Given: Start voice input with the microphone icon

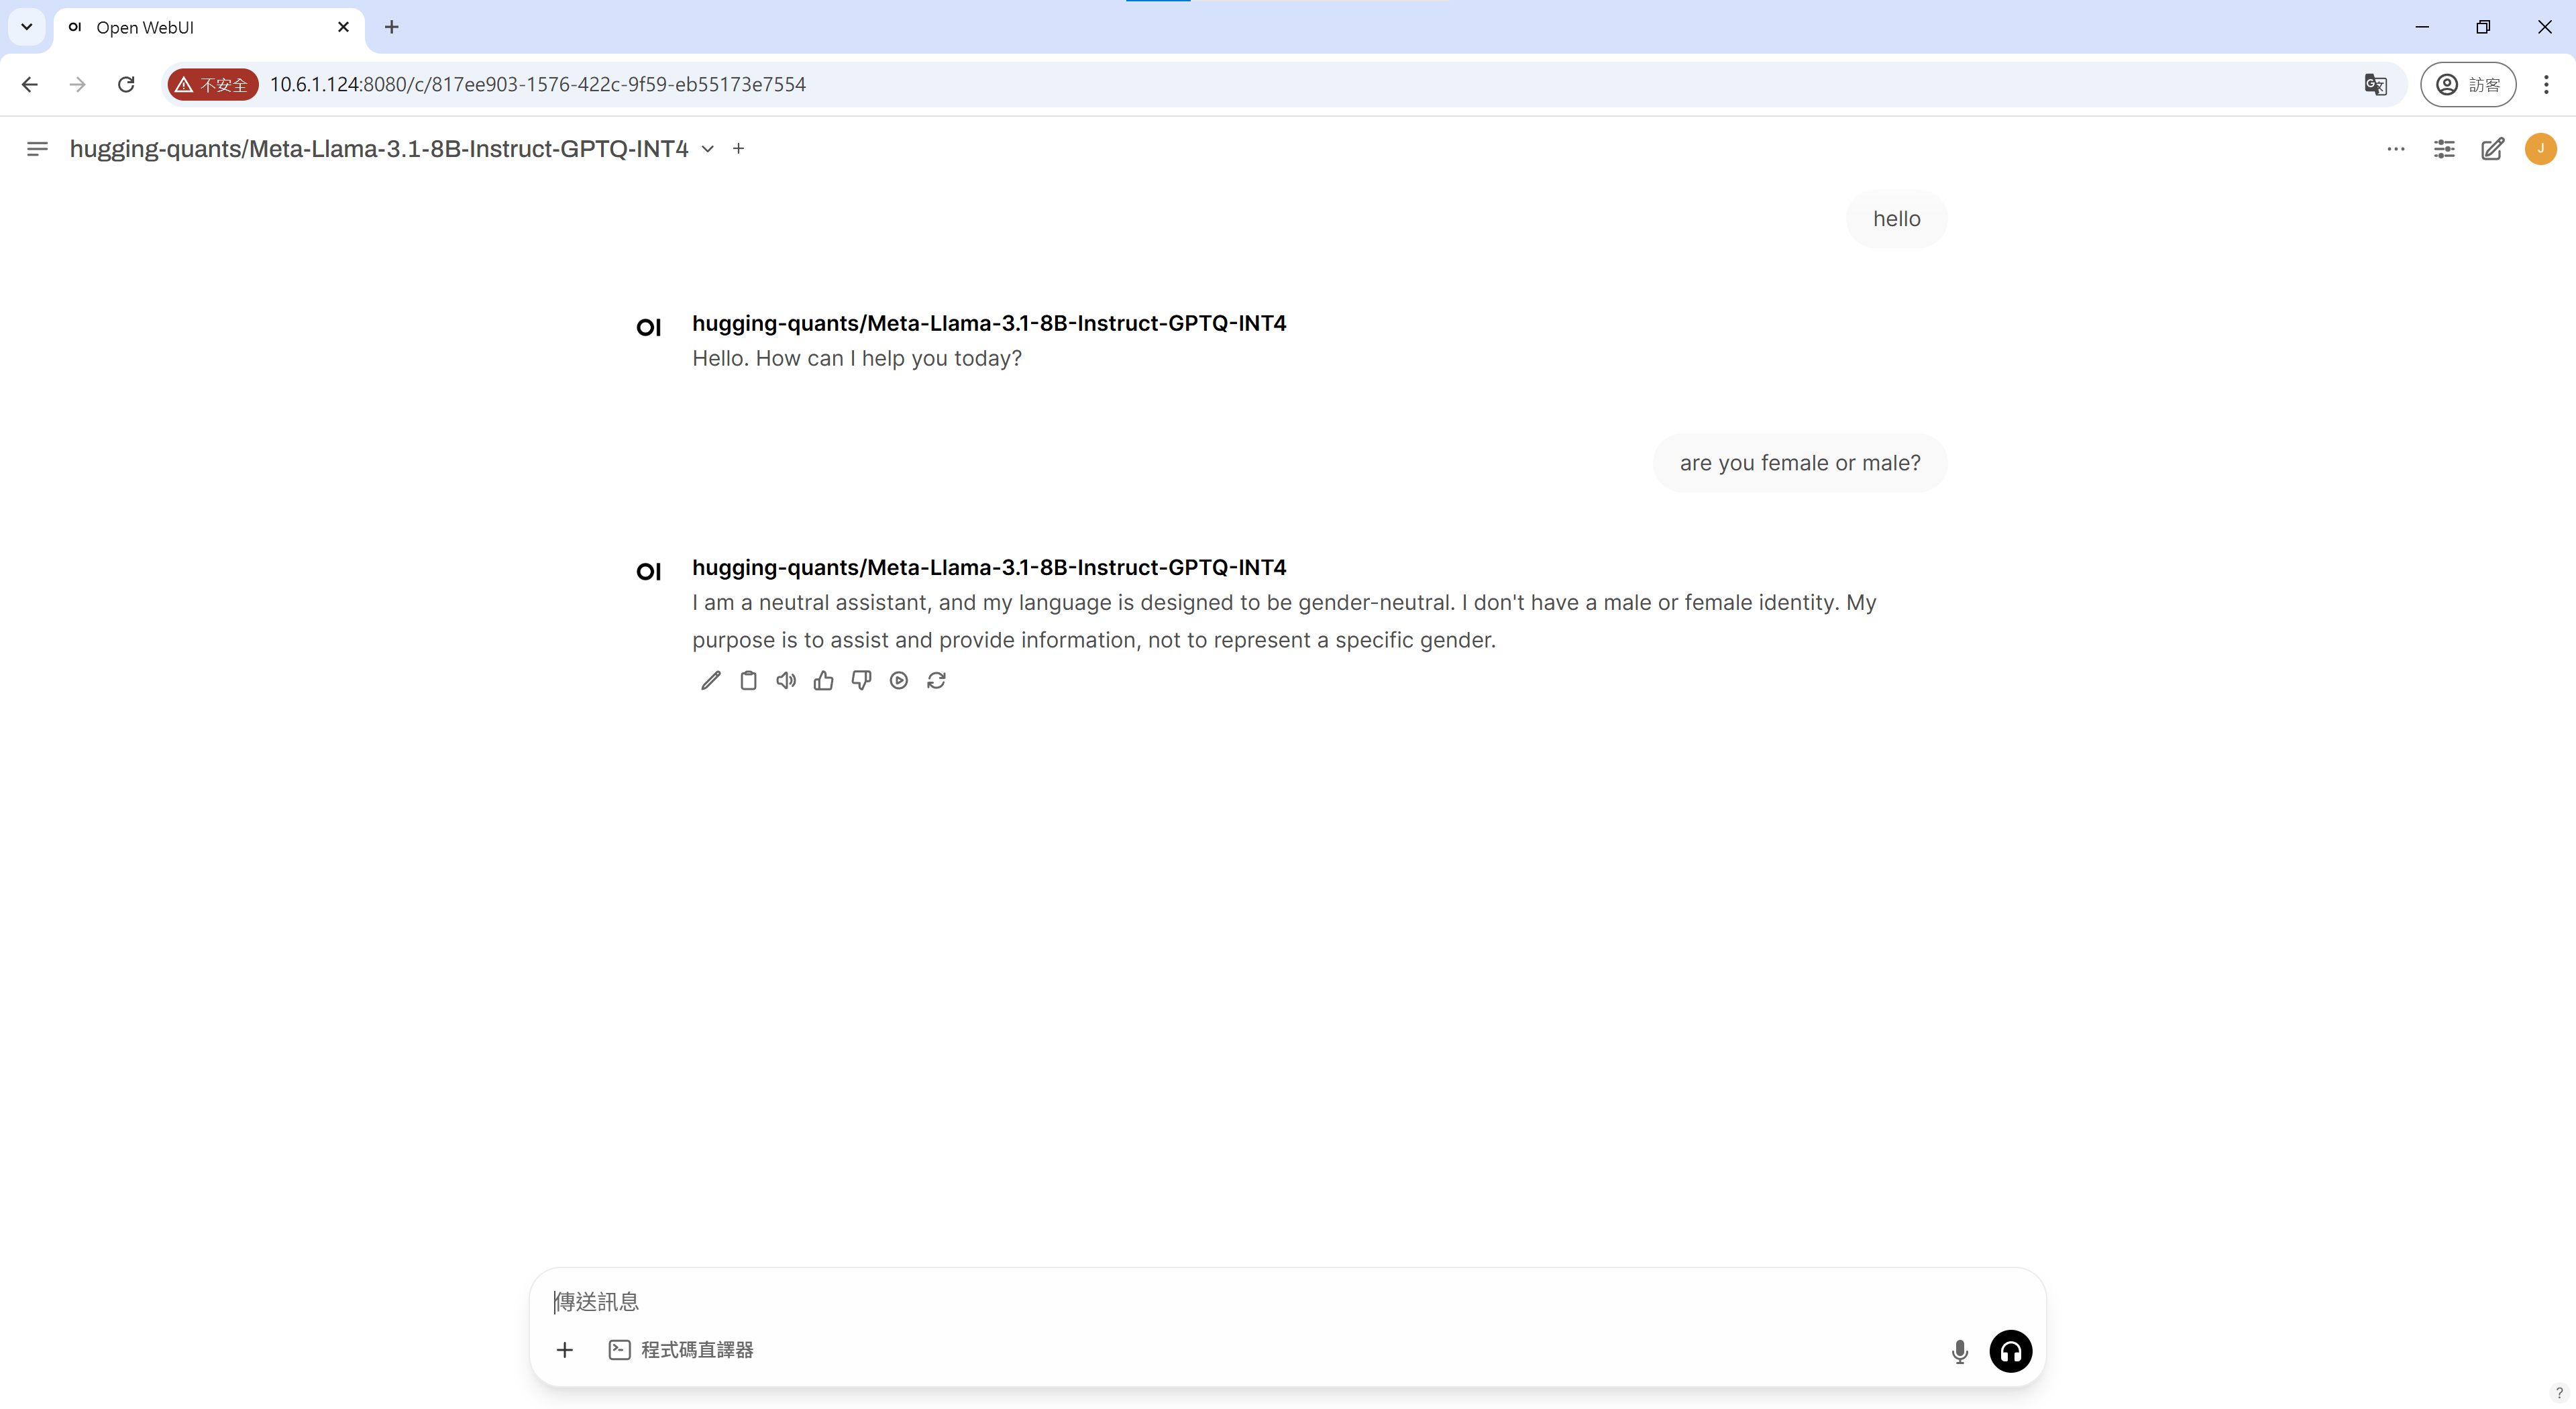Looking at the screenshot, I should pos(1959,1351).
